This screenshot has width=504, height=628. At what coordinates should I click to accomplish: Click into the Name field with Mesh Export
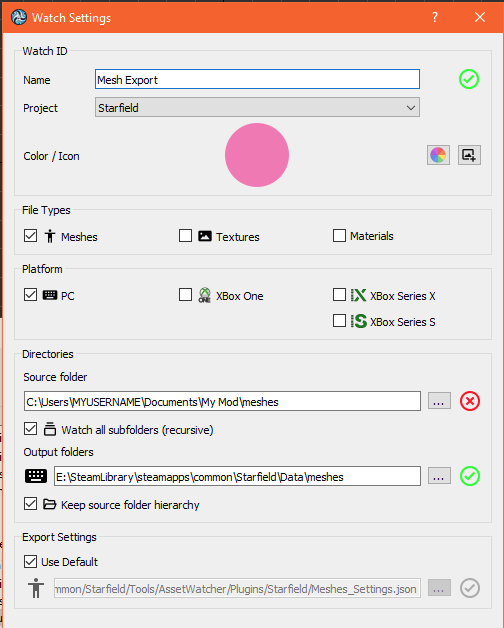click(x=257, y=79)
